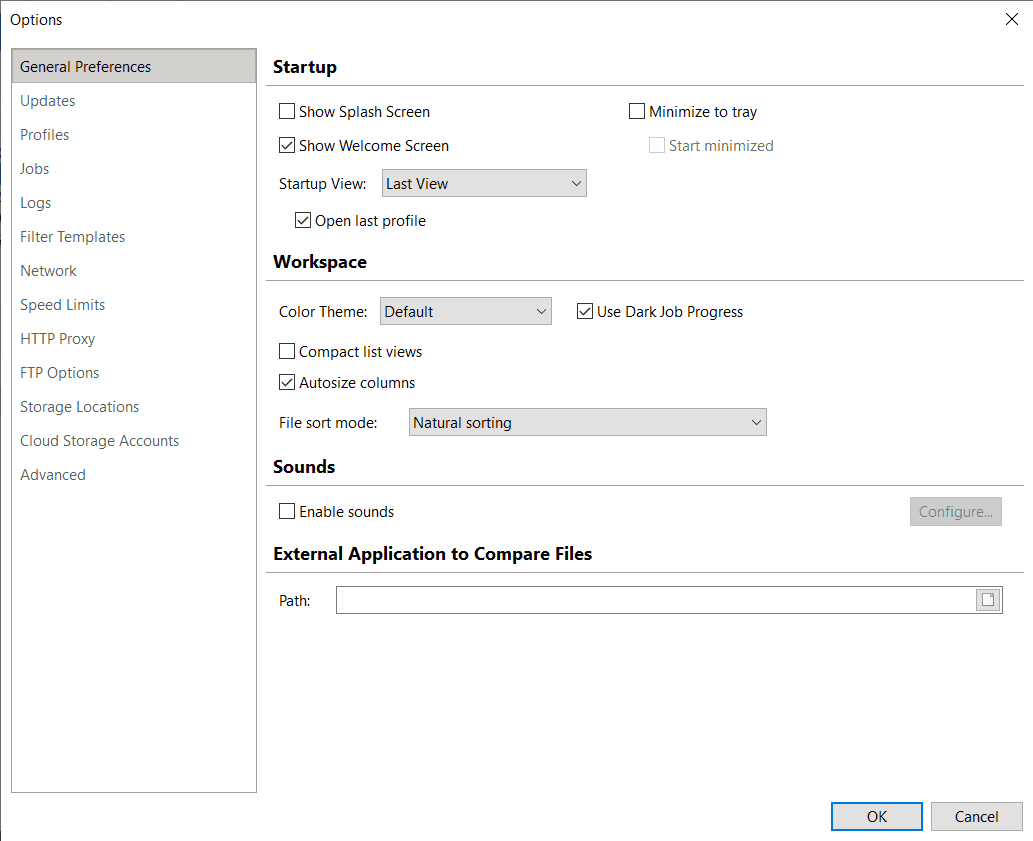Viewport: 1033px width, 841px height.
Task: Turn on Compact list views
Action: point(287,352)
